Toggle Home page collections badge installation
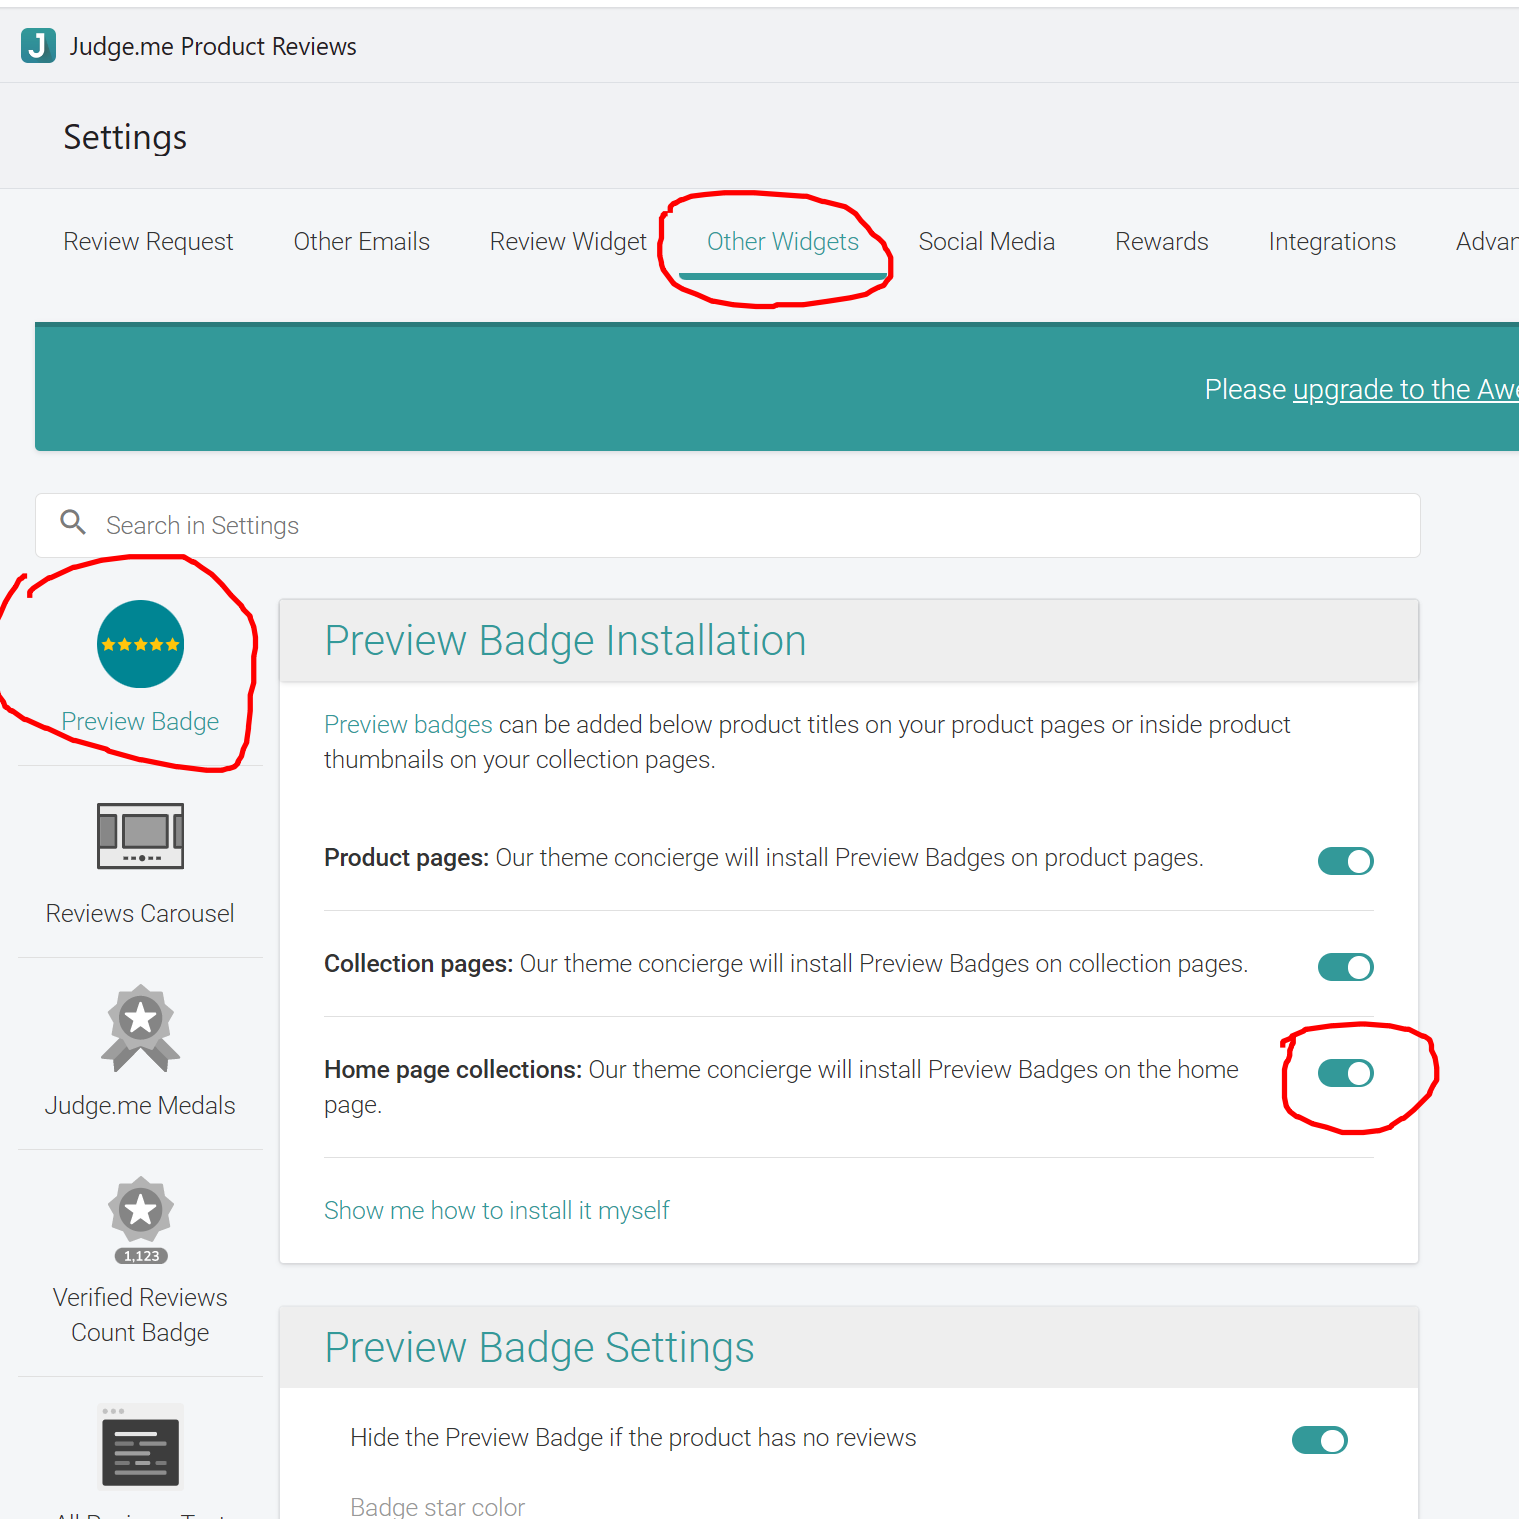This screenshot has height=1519, width=1519. (1346, 1073)
